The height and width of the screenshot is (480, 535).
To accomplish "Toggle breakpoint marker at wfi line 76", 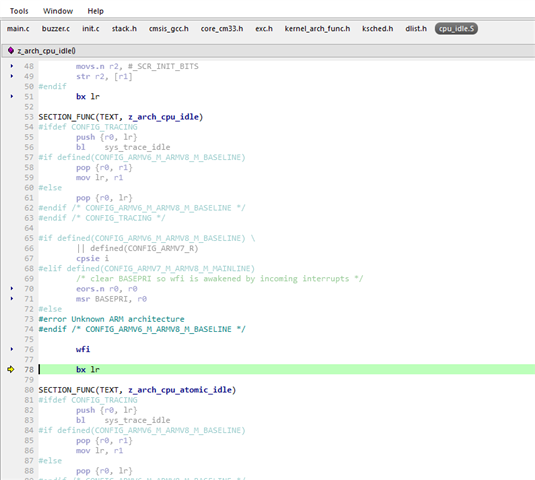I will [x=12, y=349].
